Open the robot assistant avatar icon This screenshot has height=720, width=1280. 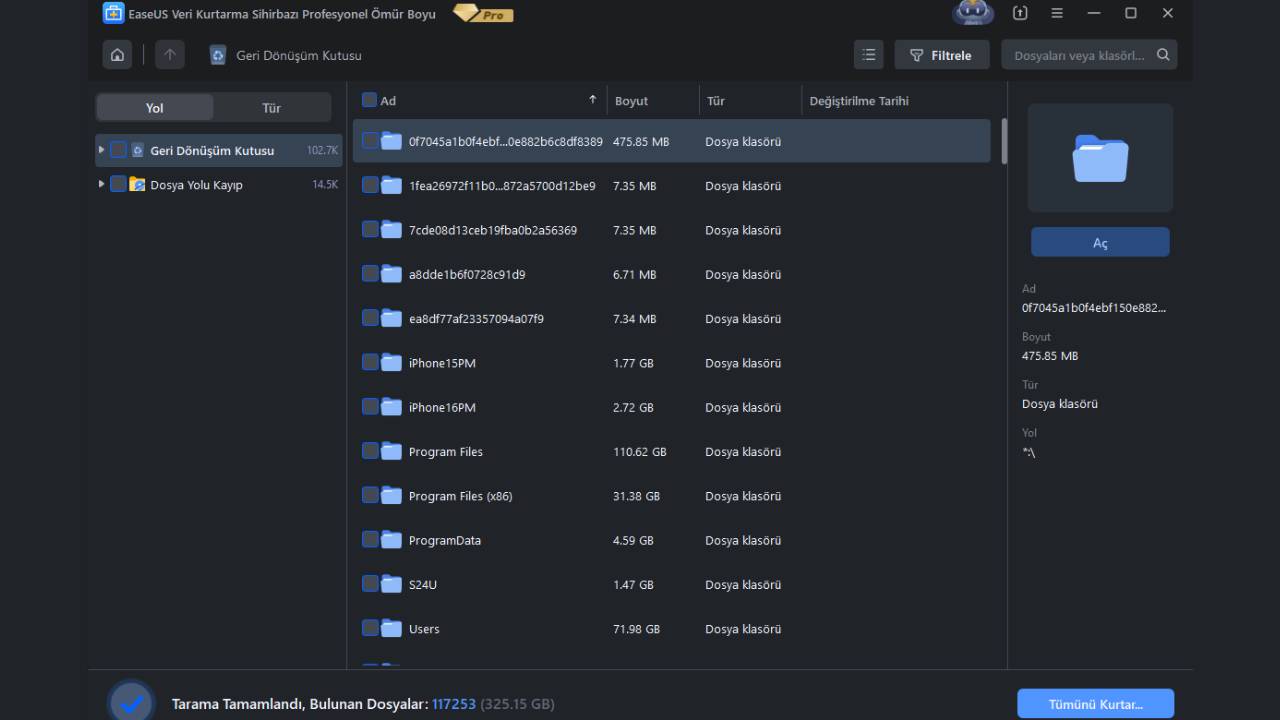coord(973,13)
